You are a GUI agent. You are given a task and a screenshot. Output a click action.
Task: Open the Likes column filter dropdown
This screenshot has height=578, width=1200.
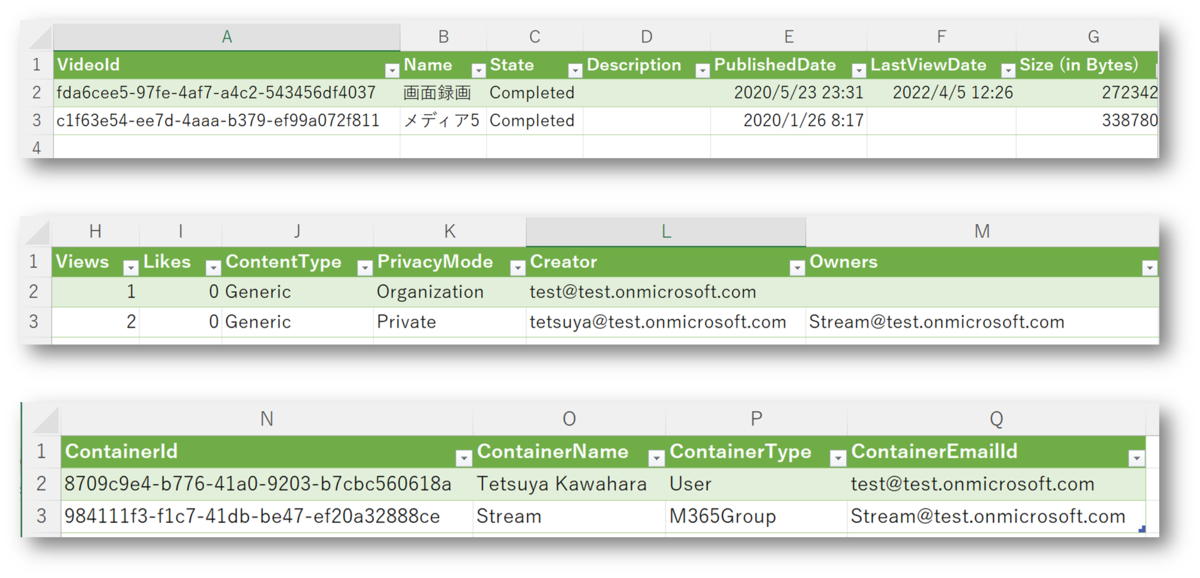[x=213, y=268]
